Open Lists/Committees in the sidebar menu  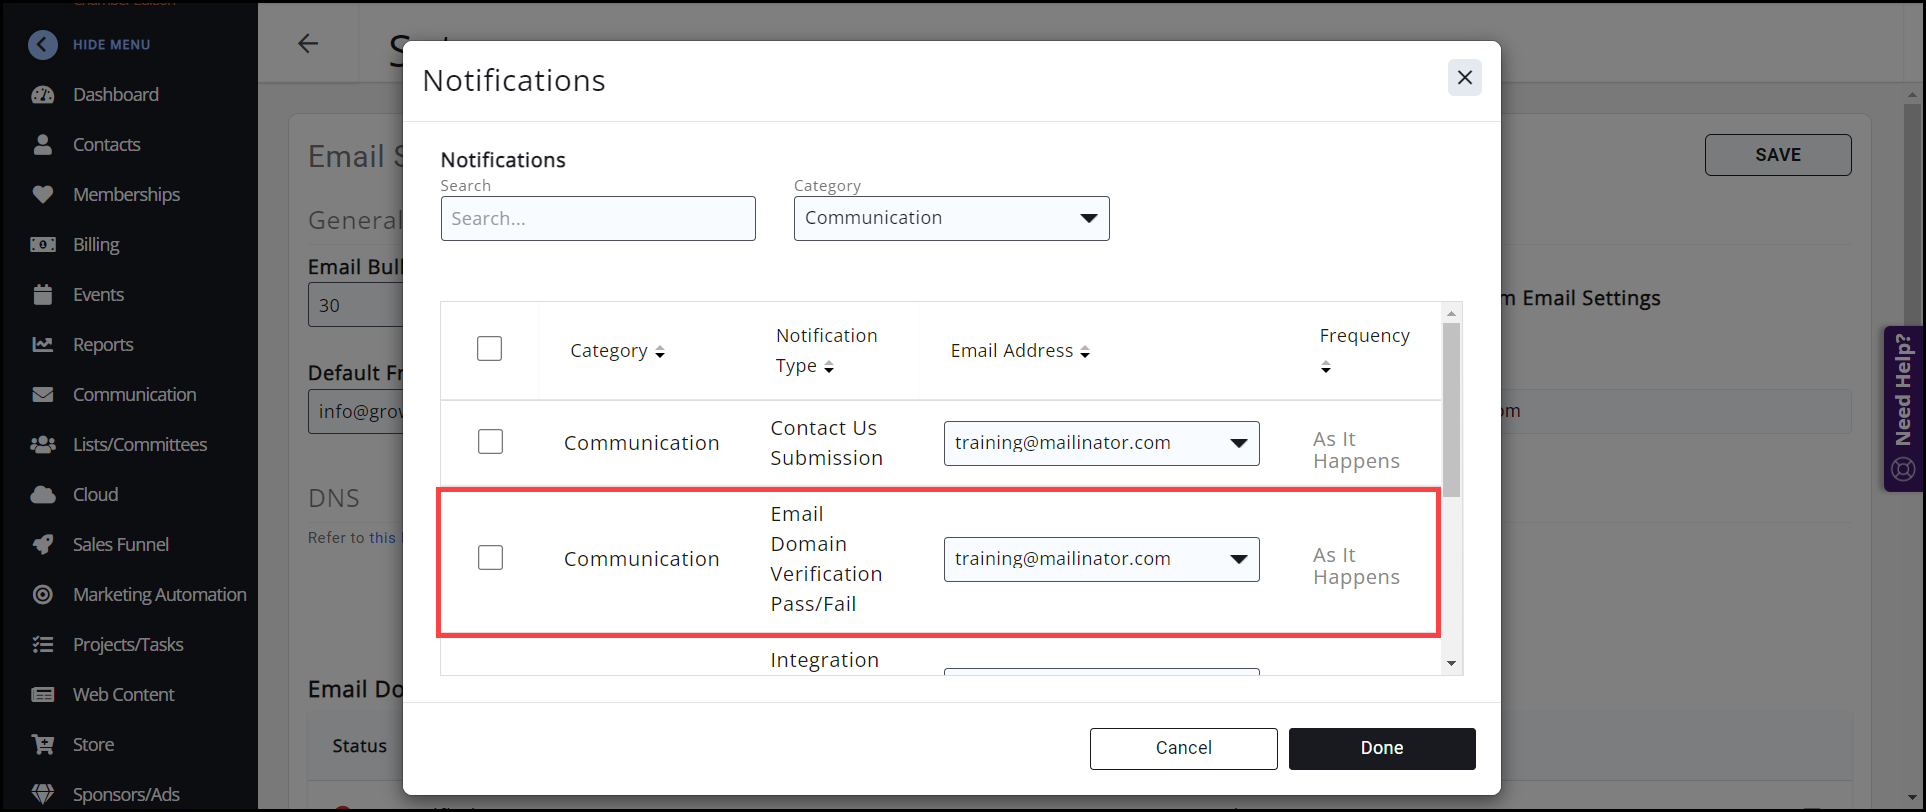pyautogui.click(x=140, y=444)
